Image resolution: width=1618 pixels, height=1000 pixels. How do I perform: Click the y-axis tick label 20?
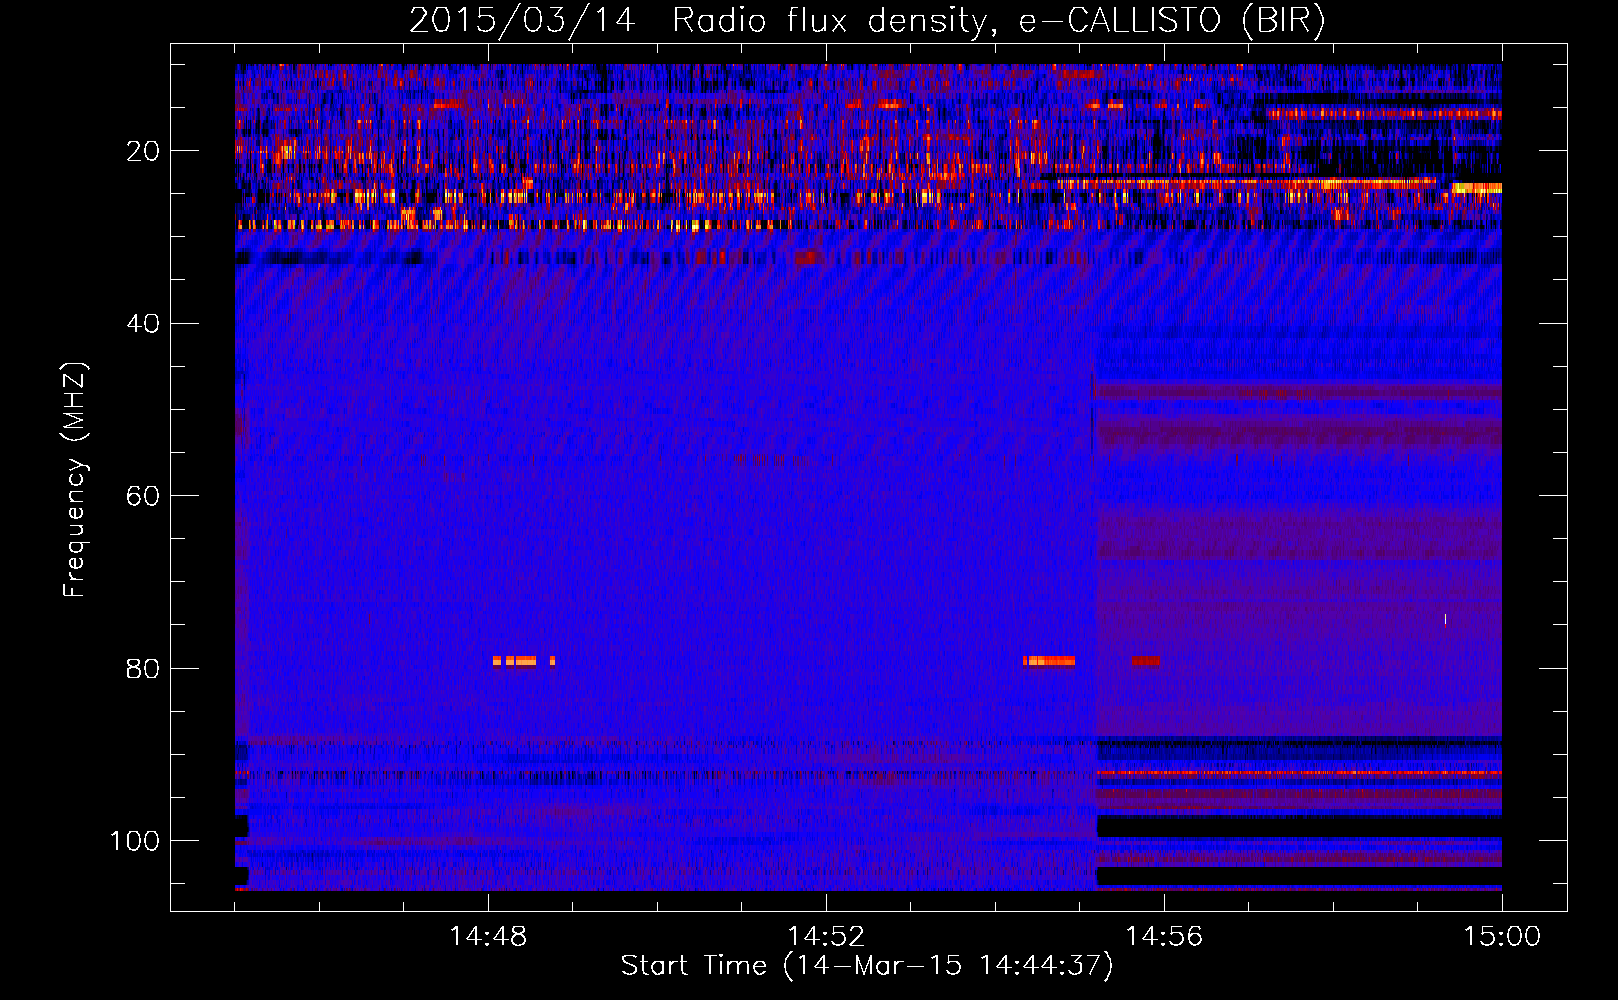[x=143, y=151]
